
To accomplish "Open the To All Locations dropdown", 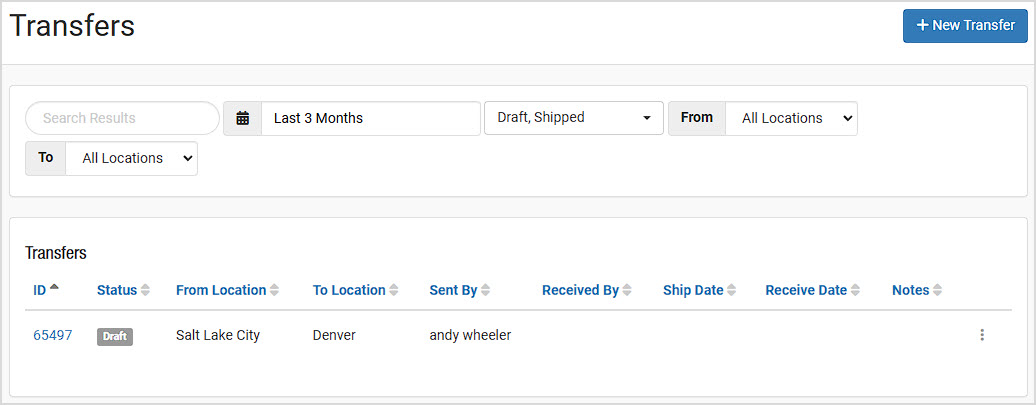I will tap(131, 159).
